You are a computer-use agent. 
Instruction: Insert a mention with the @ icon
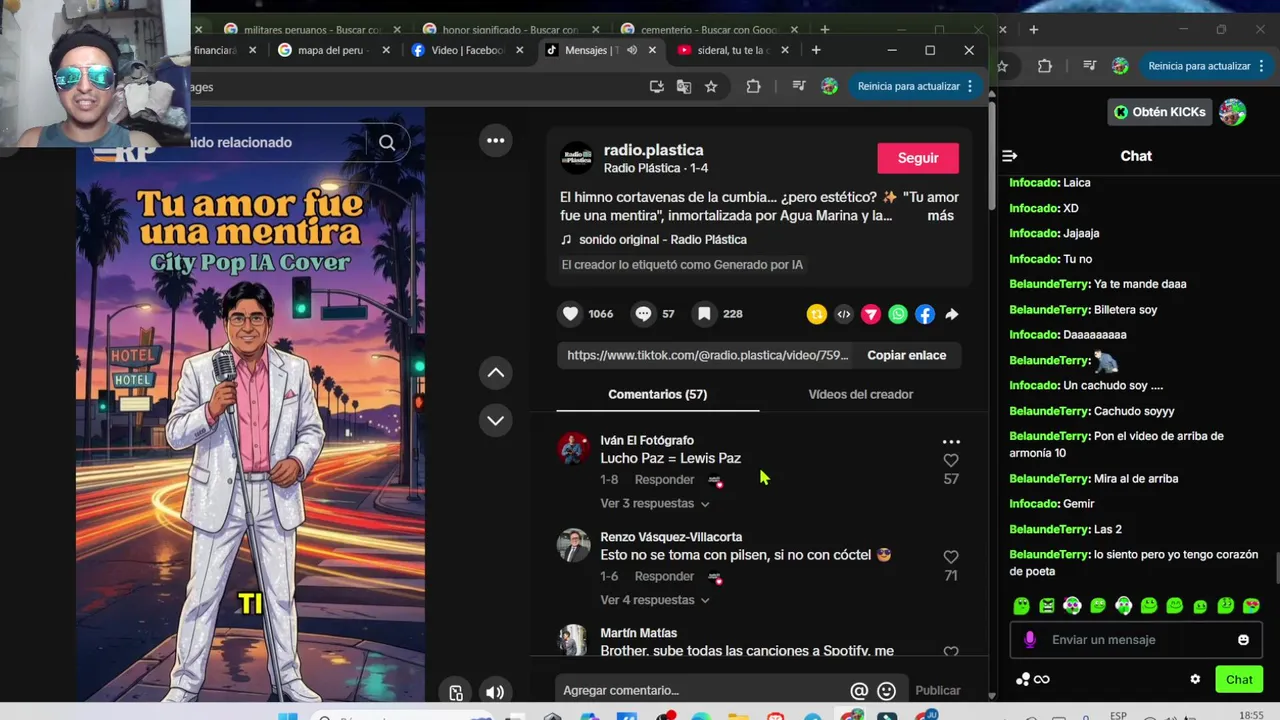[859, 690]
